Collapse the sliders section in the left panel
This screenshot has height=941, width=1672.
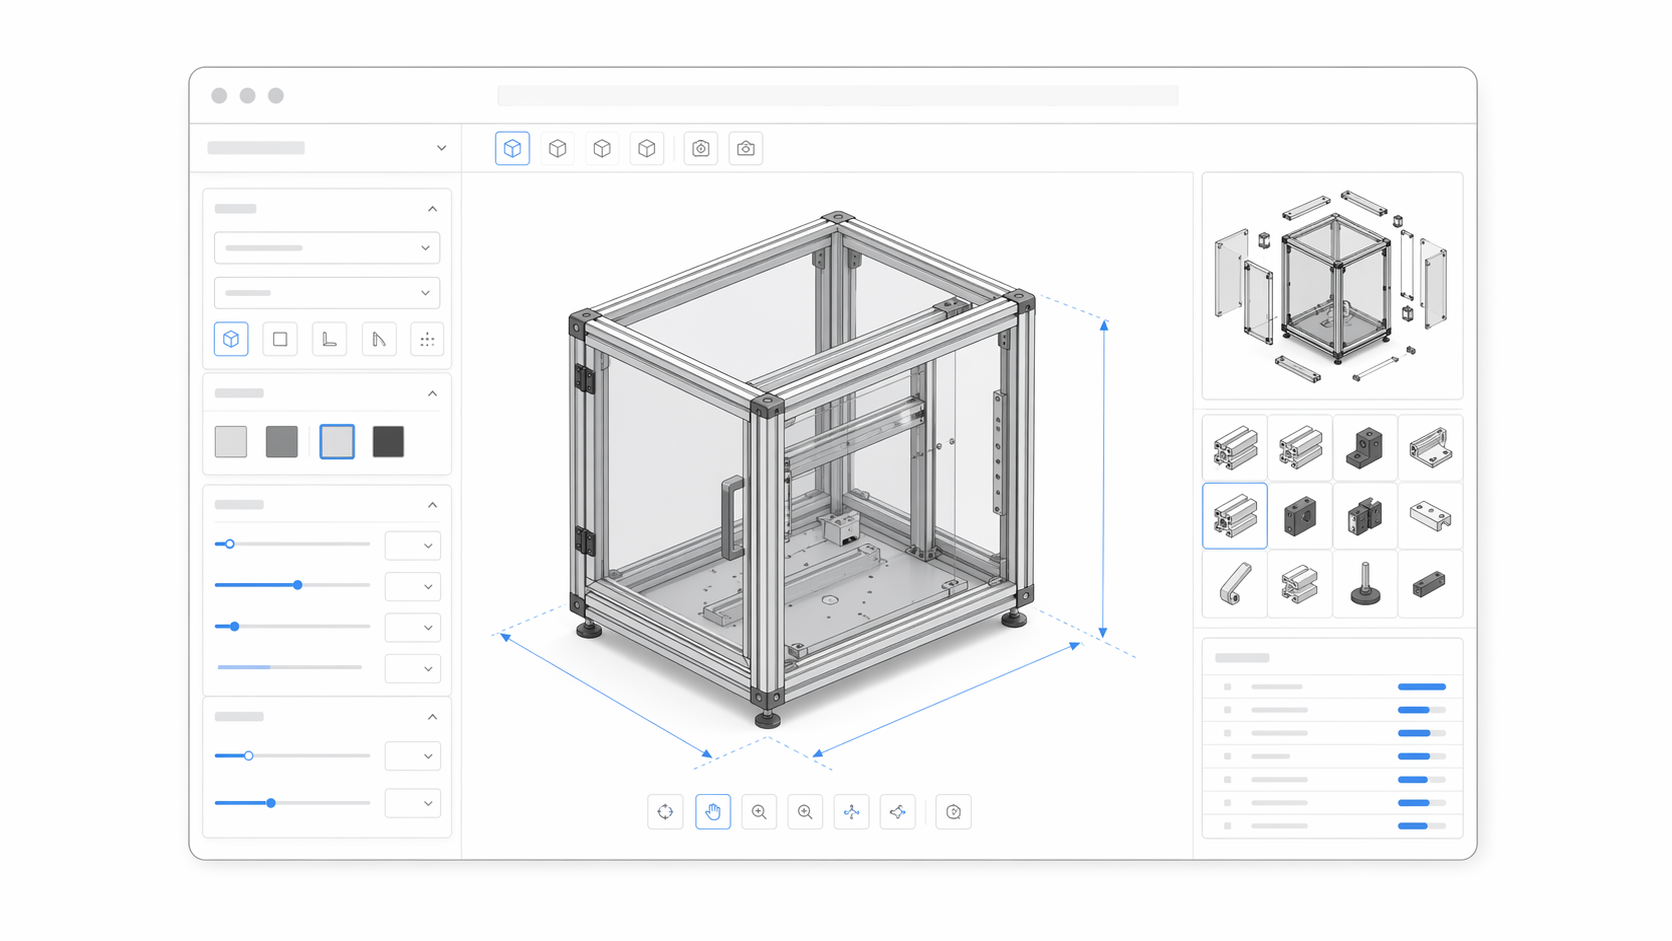(x=433, y=504)
